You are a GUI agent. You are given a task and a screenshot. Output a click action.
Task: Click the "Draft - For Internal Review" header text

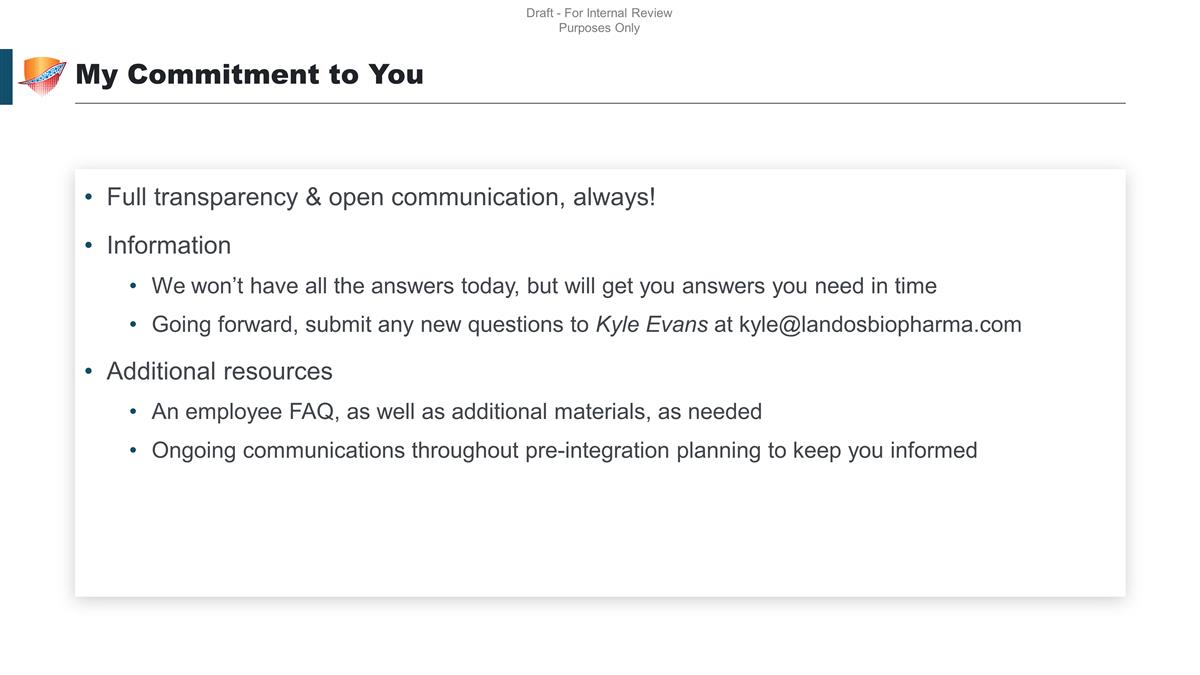(x=599, y=13)
